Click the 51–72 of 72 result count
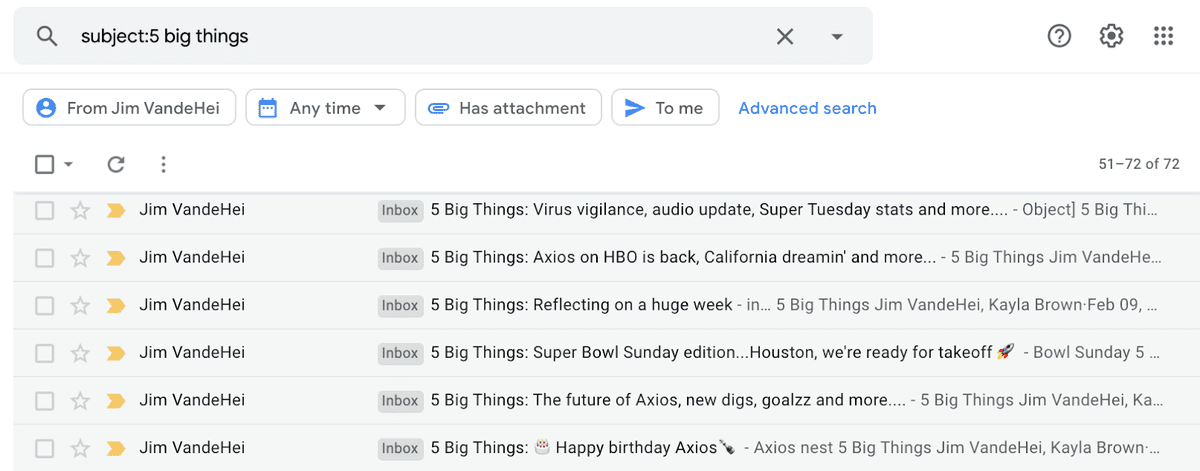This screenshot has height=471, width=1200. pyautogui.click(x=1139, y=164)
